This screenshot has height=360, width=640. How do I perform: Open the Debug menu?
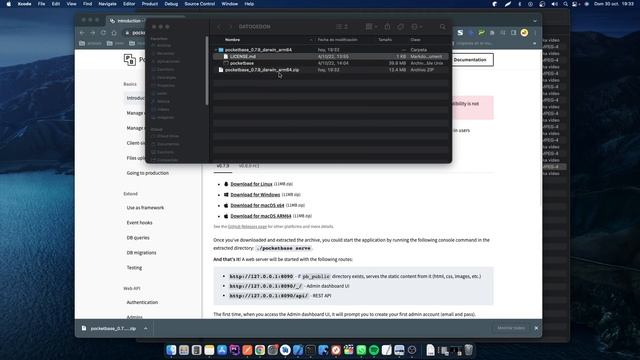(171, 4)
